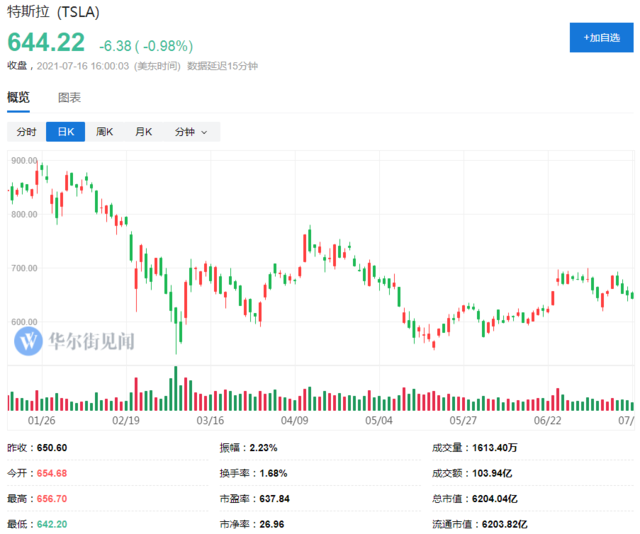Screen dimensions: 640x534
Task: Click the 市盈率 637.84 data field
Action: 255,499
